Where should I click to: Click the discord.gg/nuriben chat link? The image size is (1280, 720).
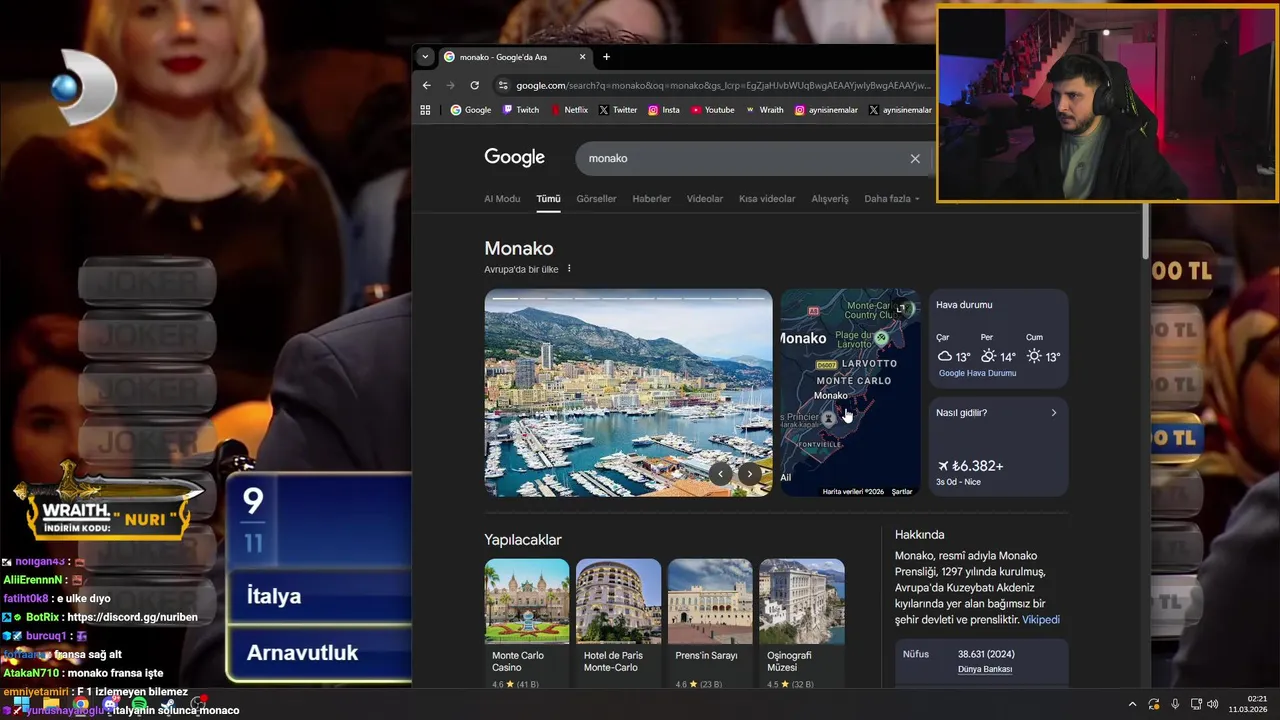tap(132, 617)
